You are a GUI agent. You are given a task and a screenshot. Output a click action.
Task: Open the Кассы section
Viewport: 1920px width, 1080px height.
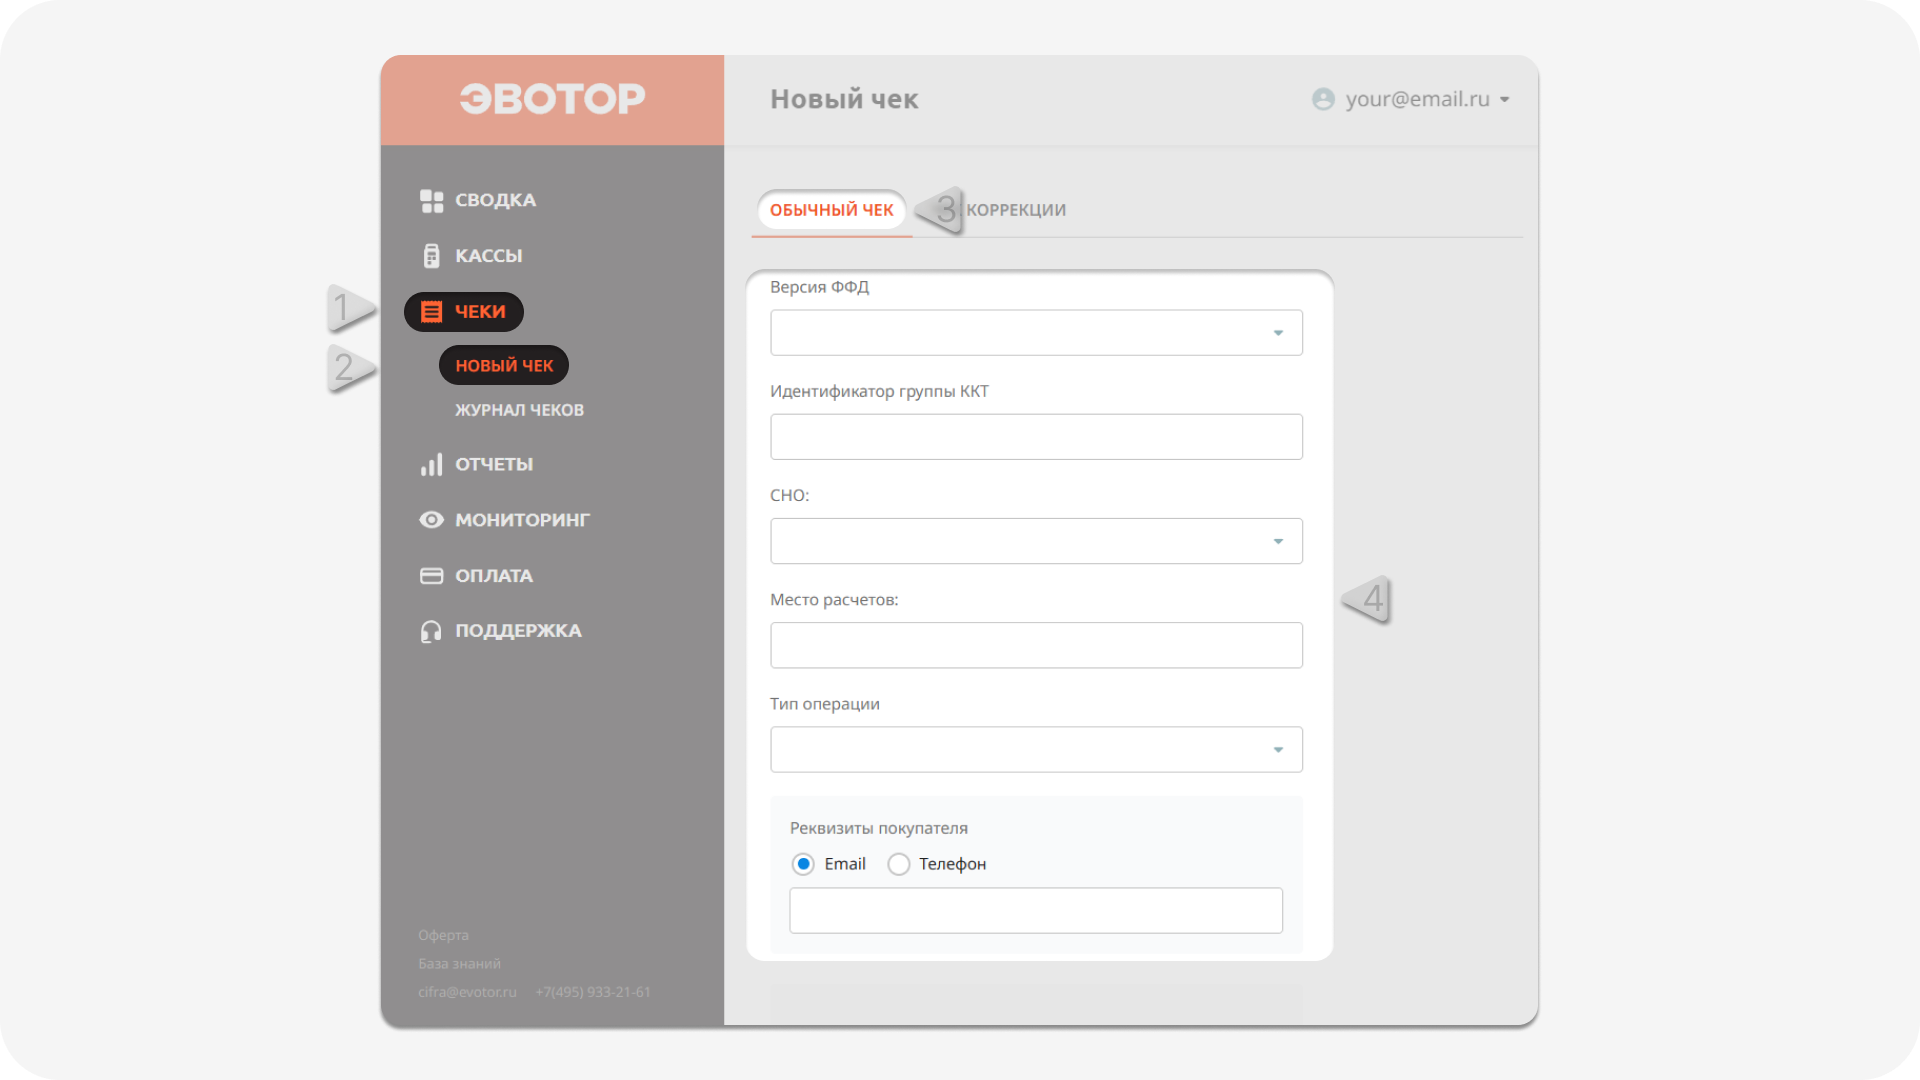click(x=489, y=256)
